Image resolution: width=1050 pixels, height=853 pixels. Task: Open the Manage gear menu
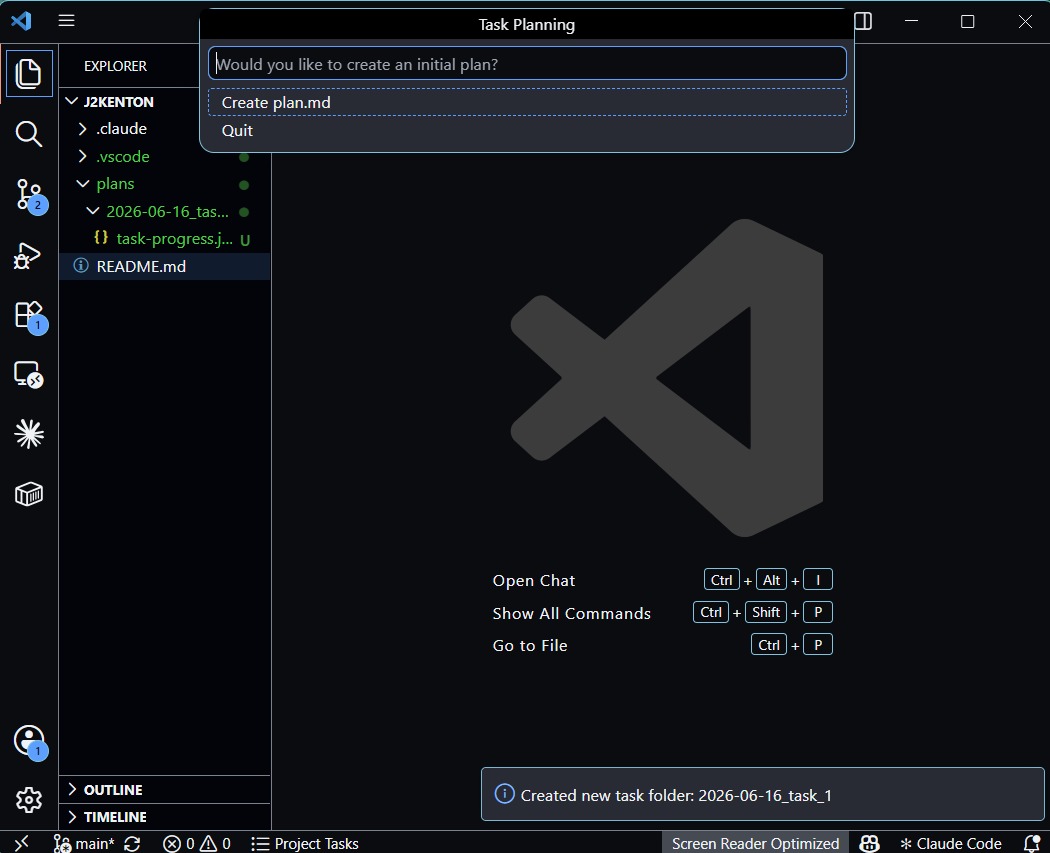pyautogui.click(x=29, y=799)
